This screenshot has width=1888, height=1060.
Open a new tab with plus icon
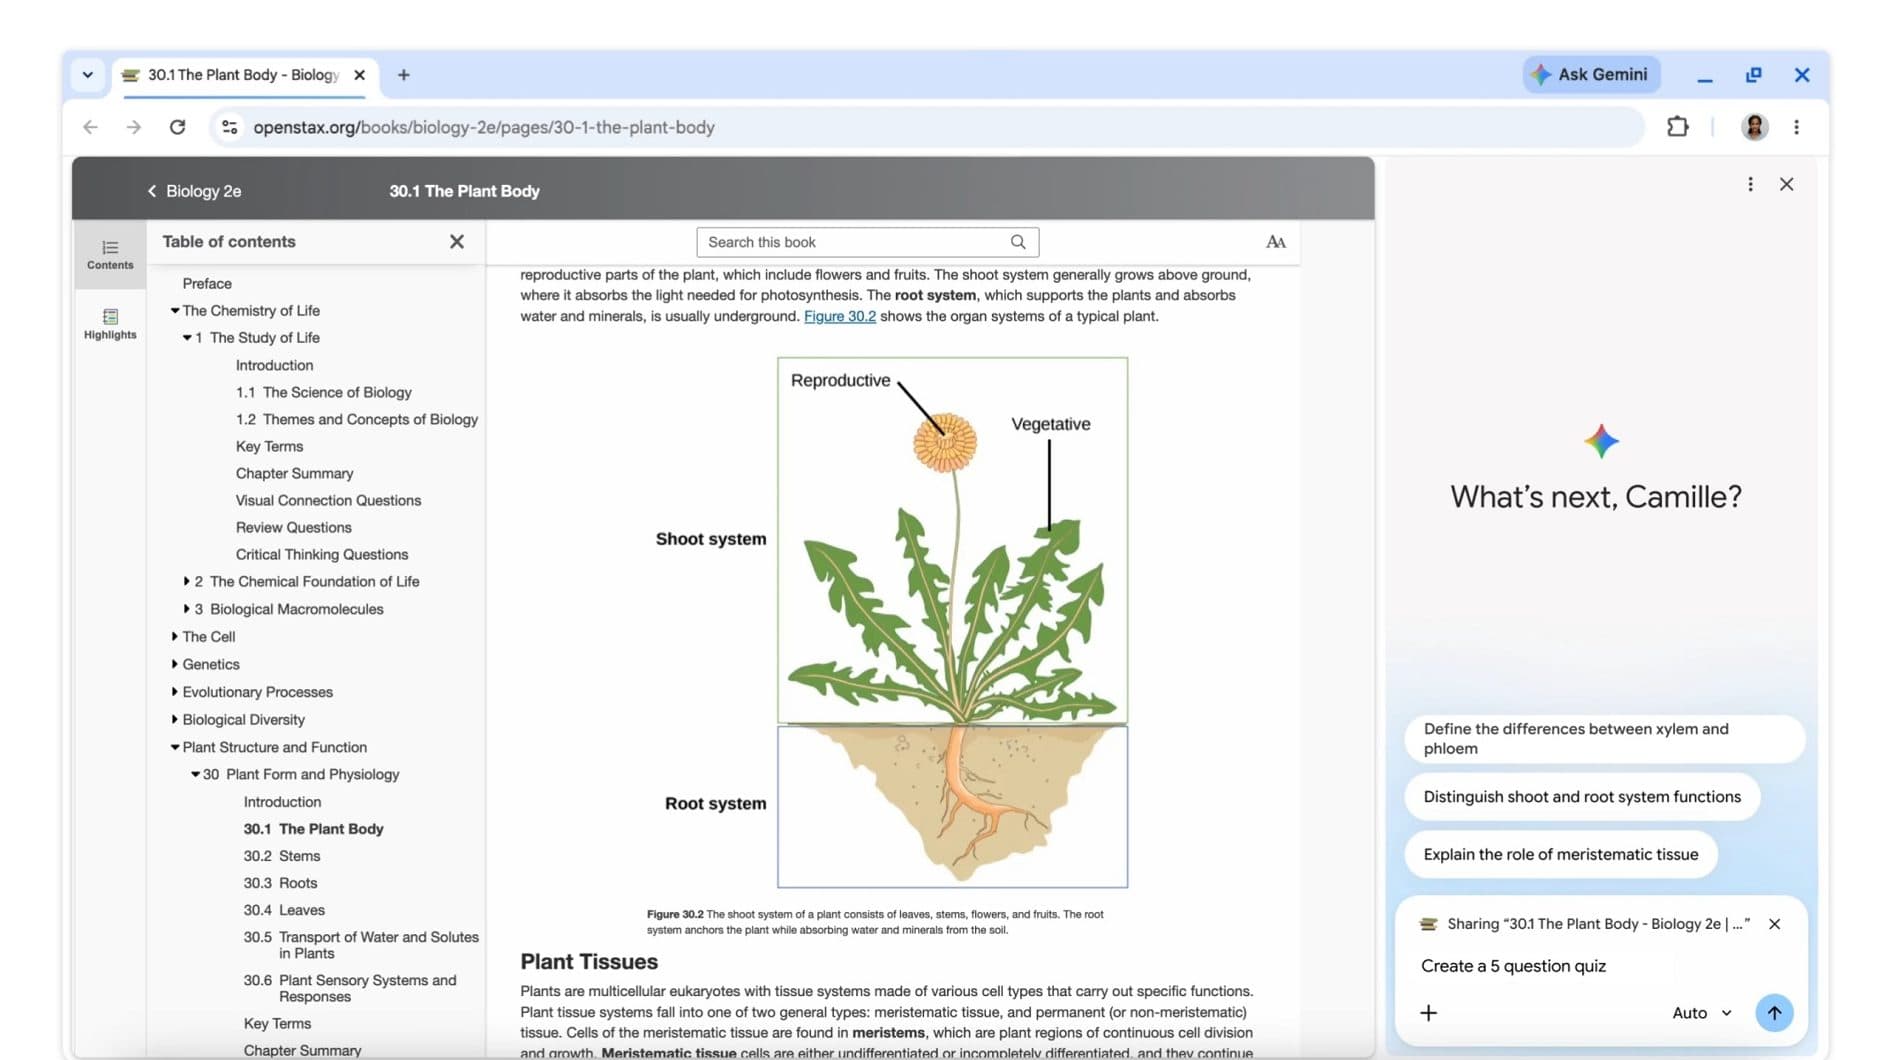(403, 75)
